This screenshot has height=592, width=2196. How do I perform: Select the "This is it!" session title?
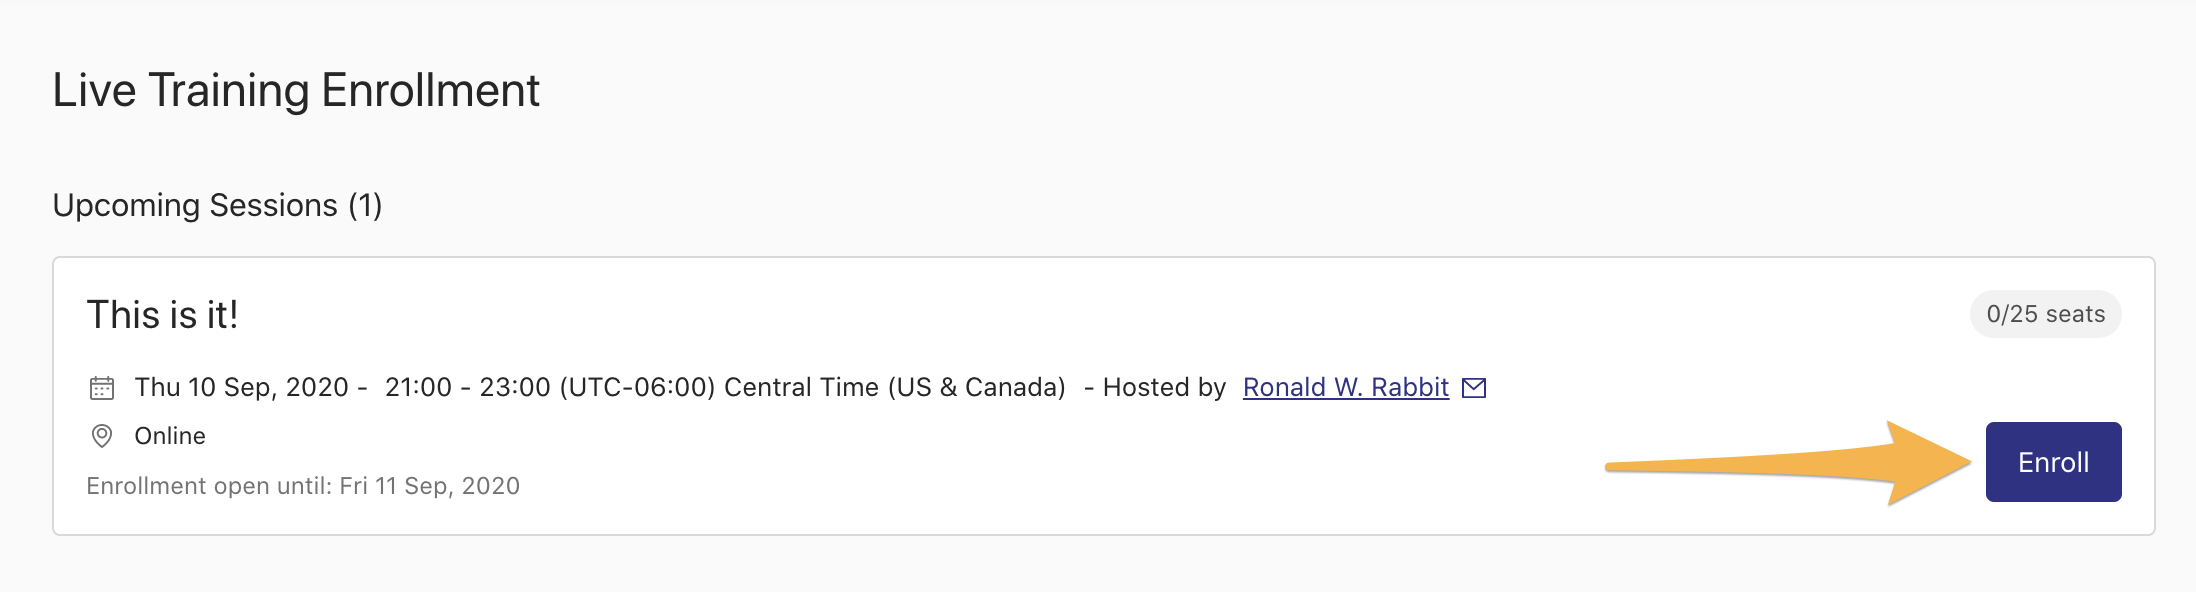(x=162, y=315)
